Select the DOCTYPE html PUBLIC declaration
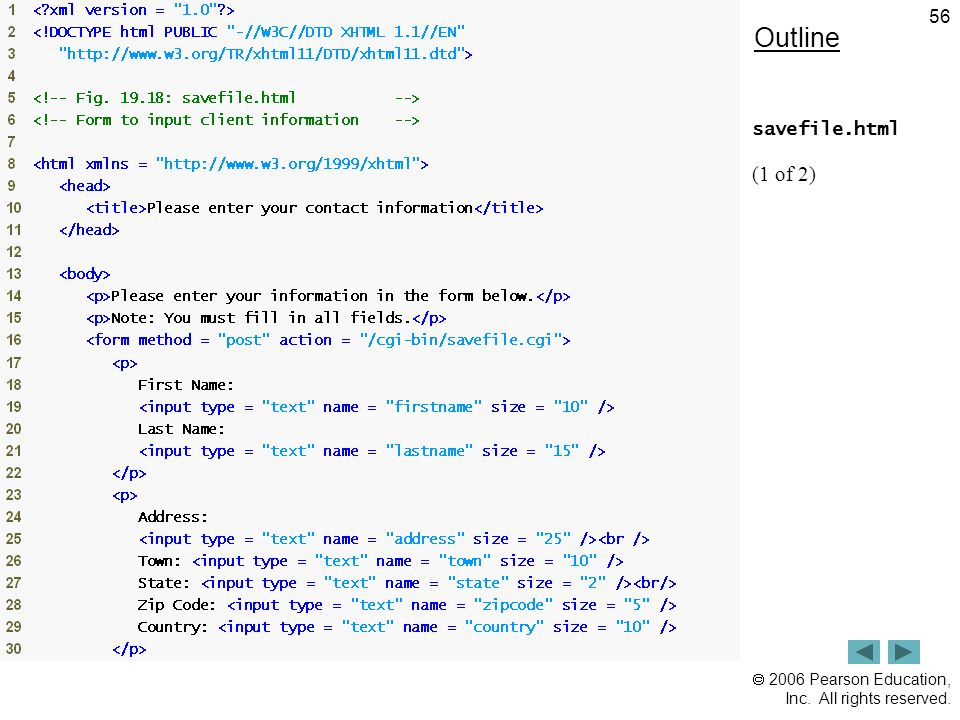 249,32
